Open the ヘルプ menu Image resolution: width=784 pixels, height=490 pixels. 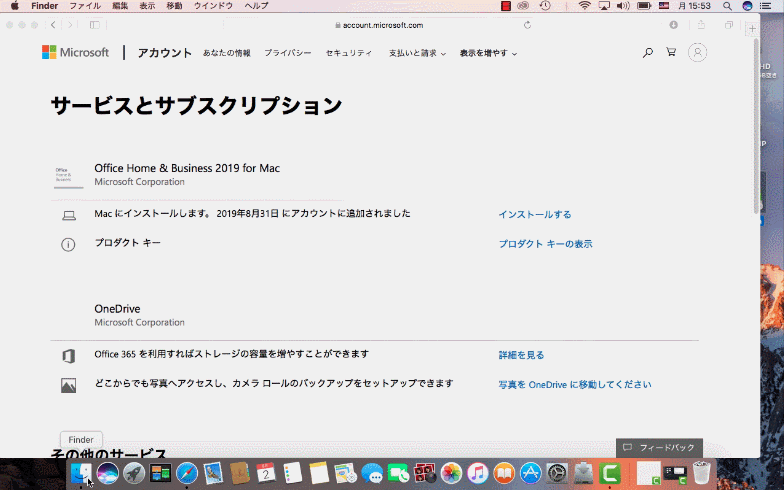256,6
